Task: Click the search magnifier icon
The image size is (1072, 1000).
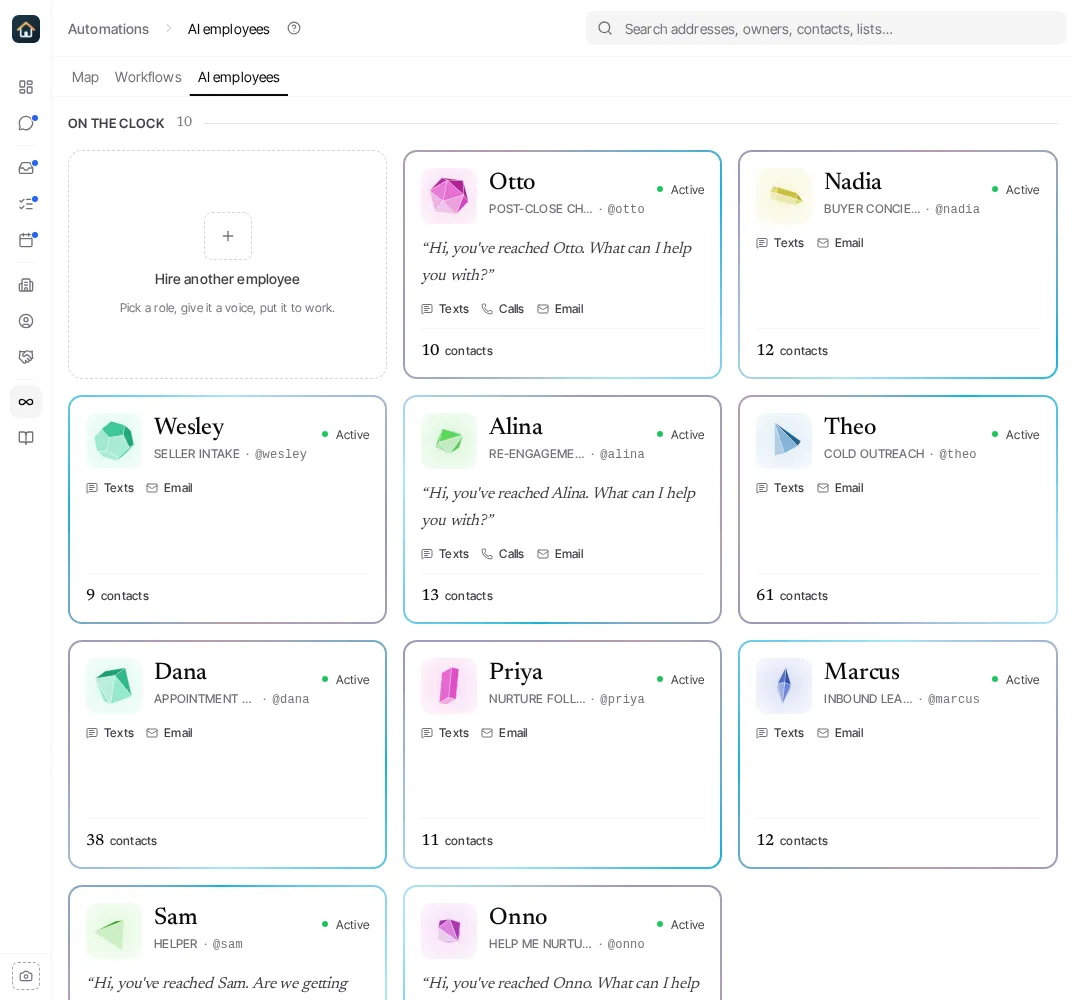Action: pos(605,29)
